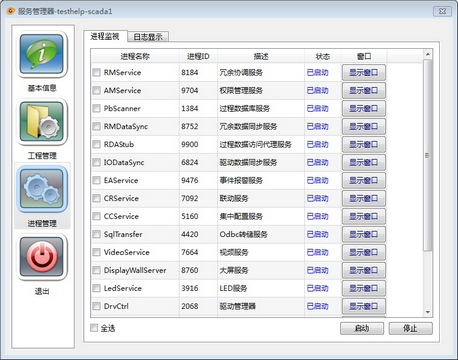Click the 状态 column header
Screen dimensions: 458x360
[323, 56]
